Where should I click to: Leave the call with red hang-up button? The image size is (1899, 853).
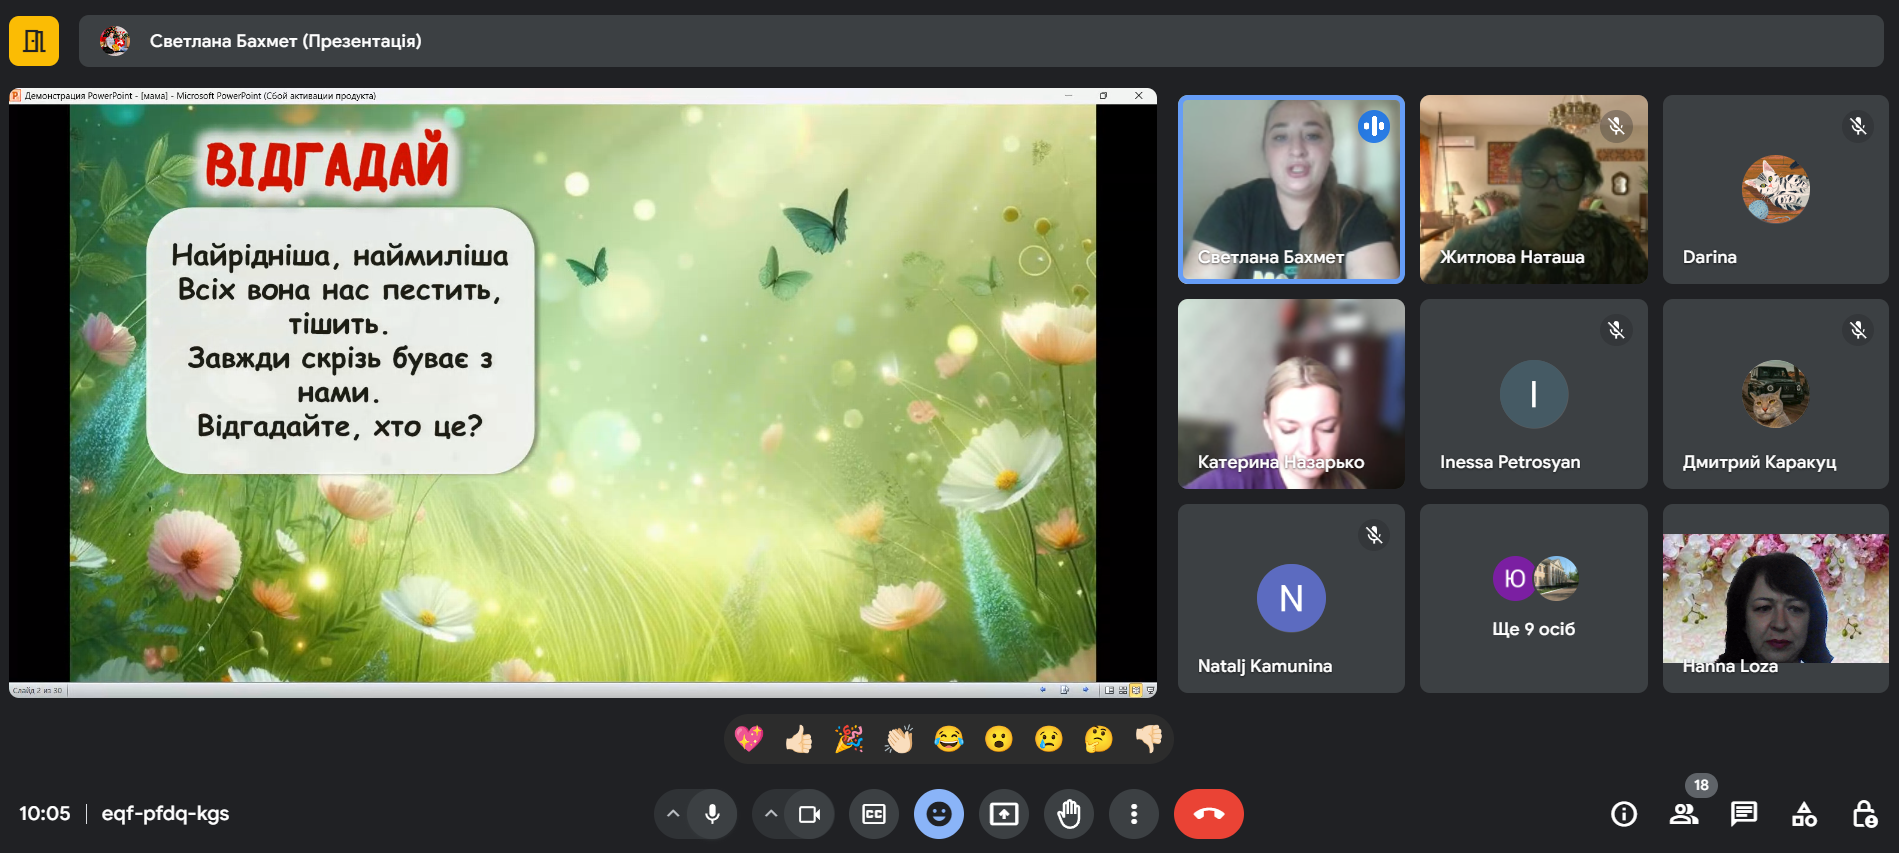click(1208, 814)
